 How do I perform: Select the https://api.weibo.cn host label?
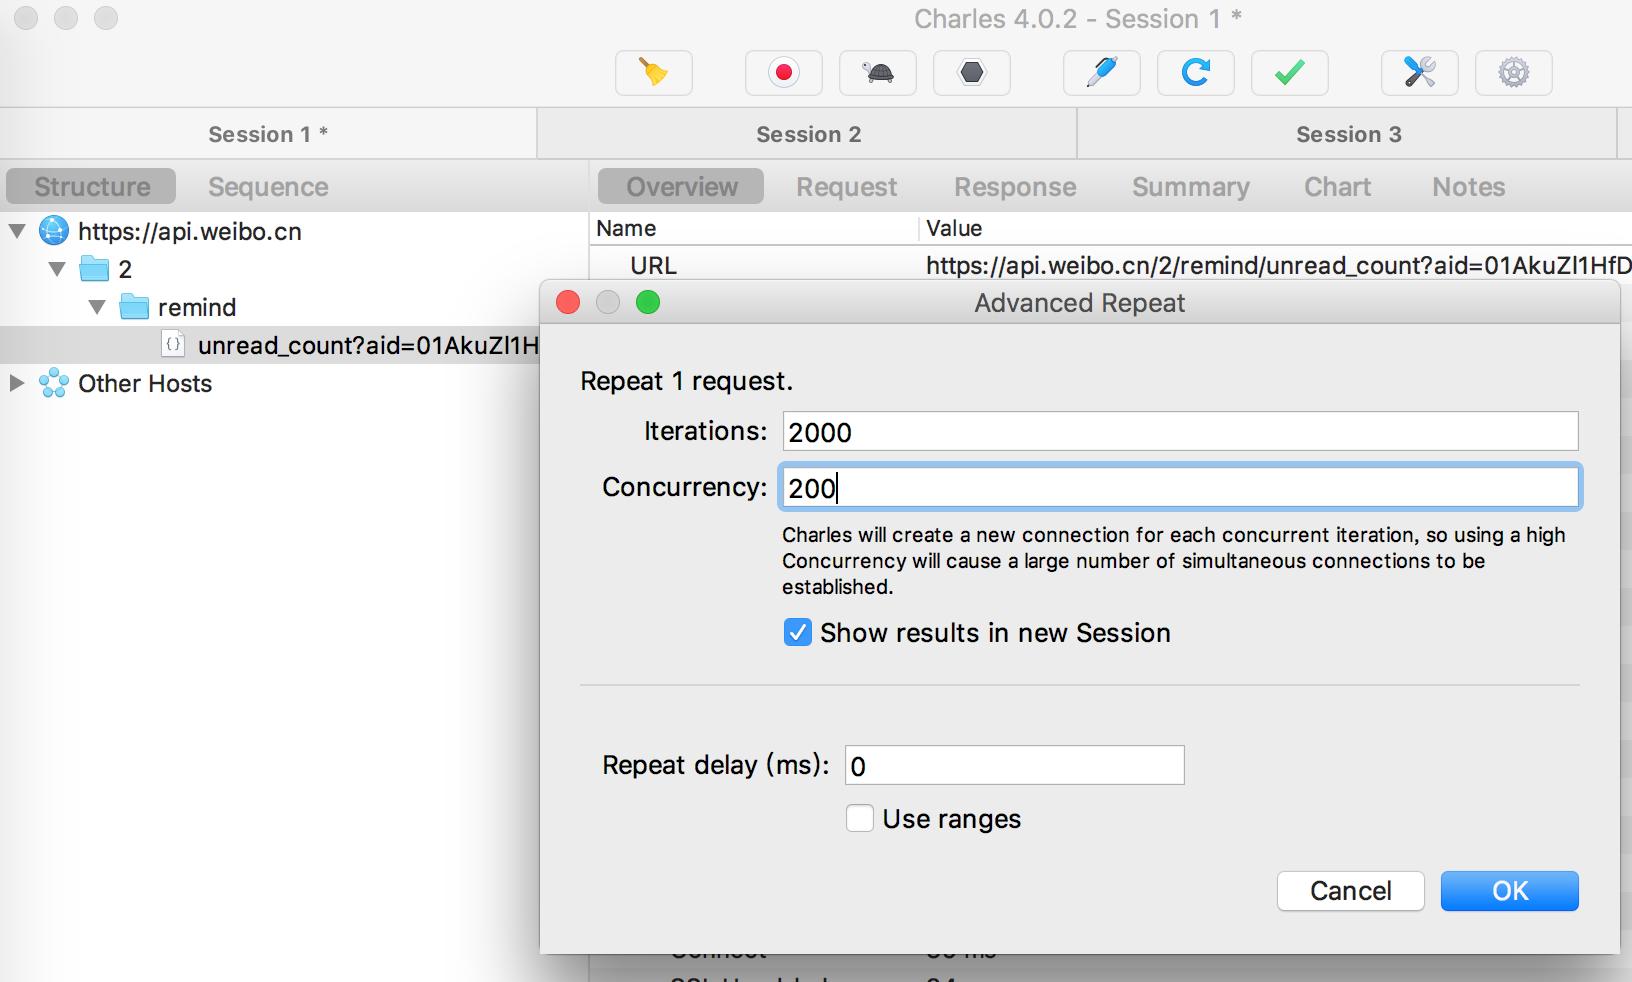(x=190, y=231)
